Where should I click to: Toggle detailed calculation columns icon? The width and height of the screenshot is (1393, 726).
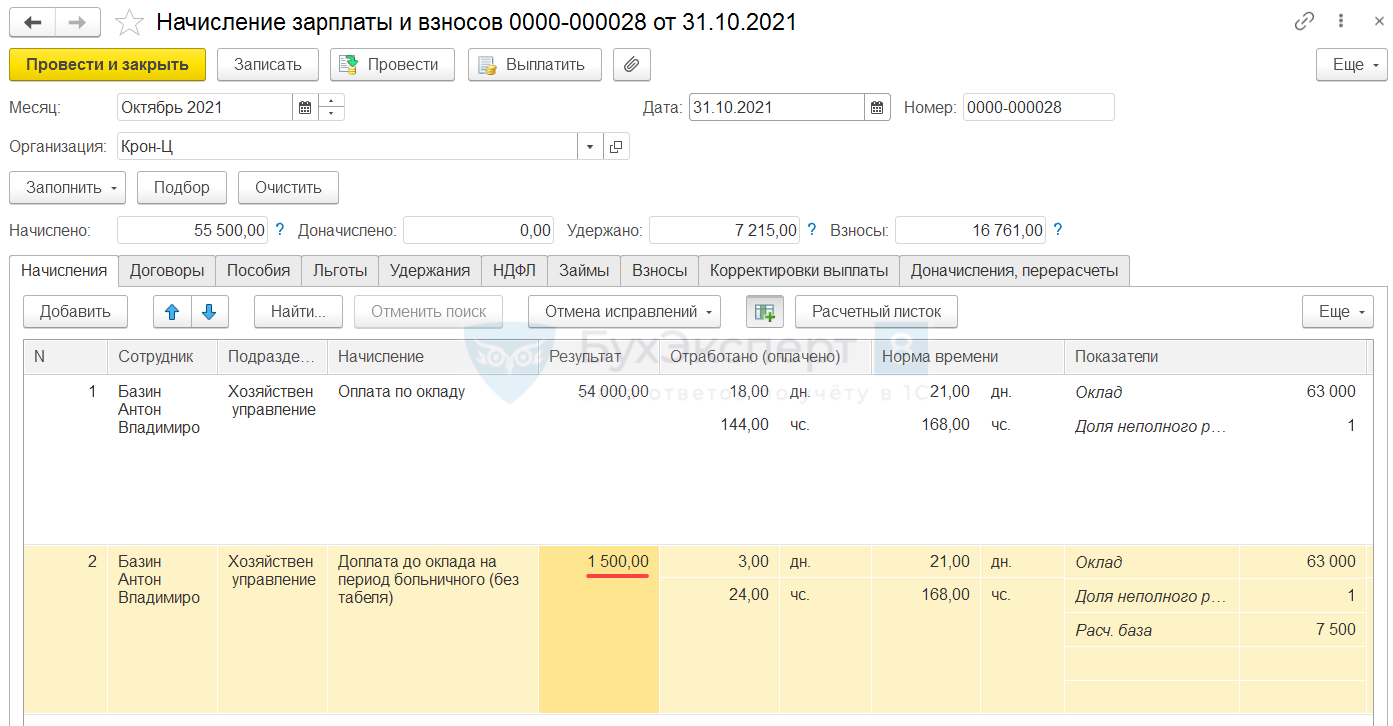tap(765, 312)
